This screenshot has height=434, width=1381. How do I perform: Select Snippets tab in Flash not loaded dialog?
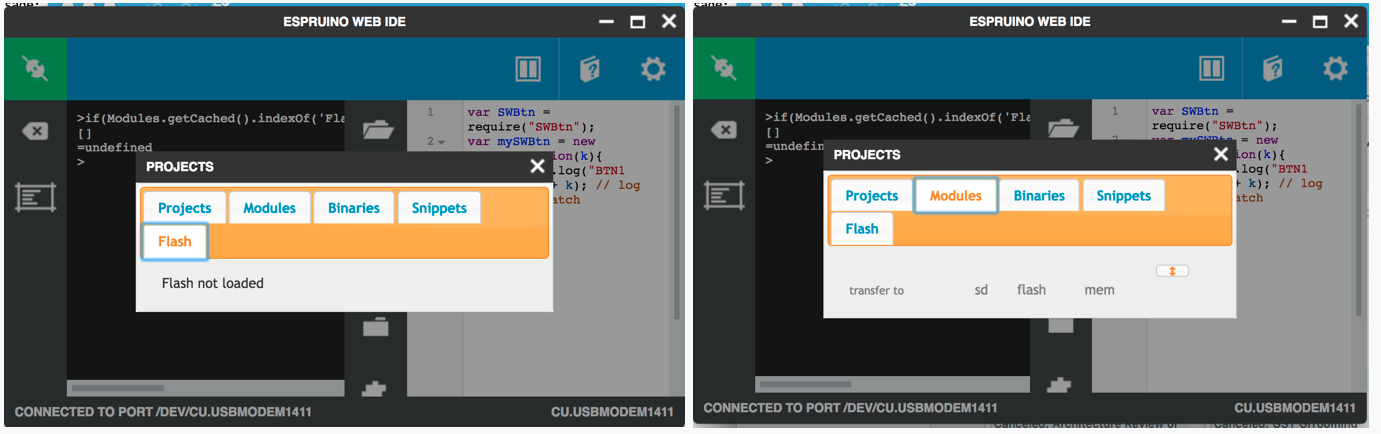(x=439, y=208)
